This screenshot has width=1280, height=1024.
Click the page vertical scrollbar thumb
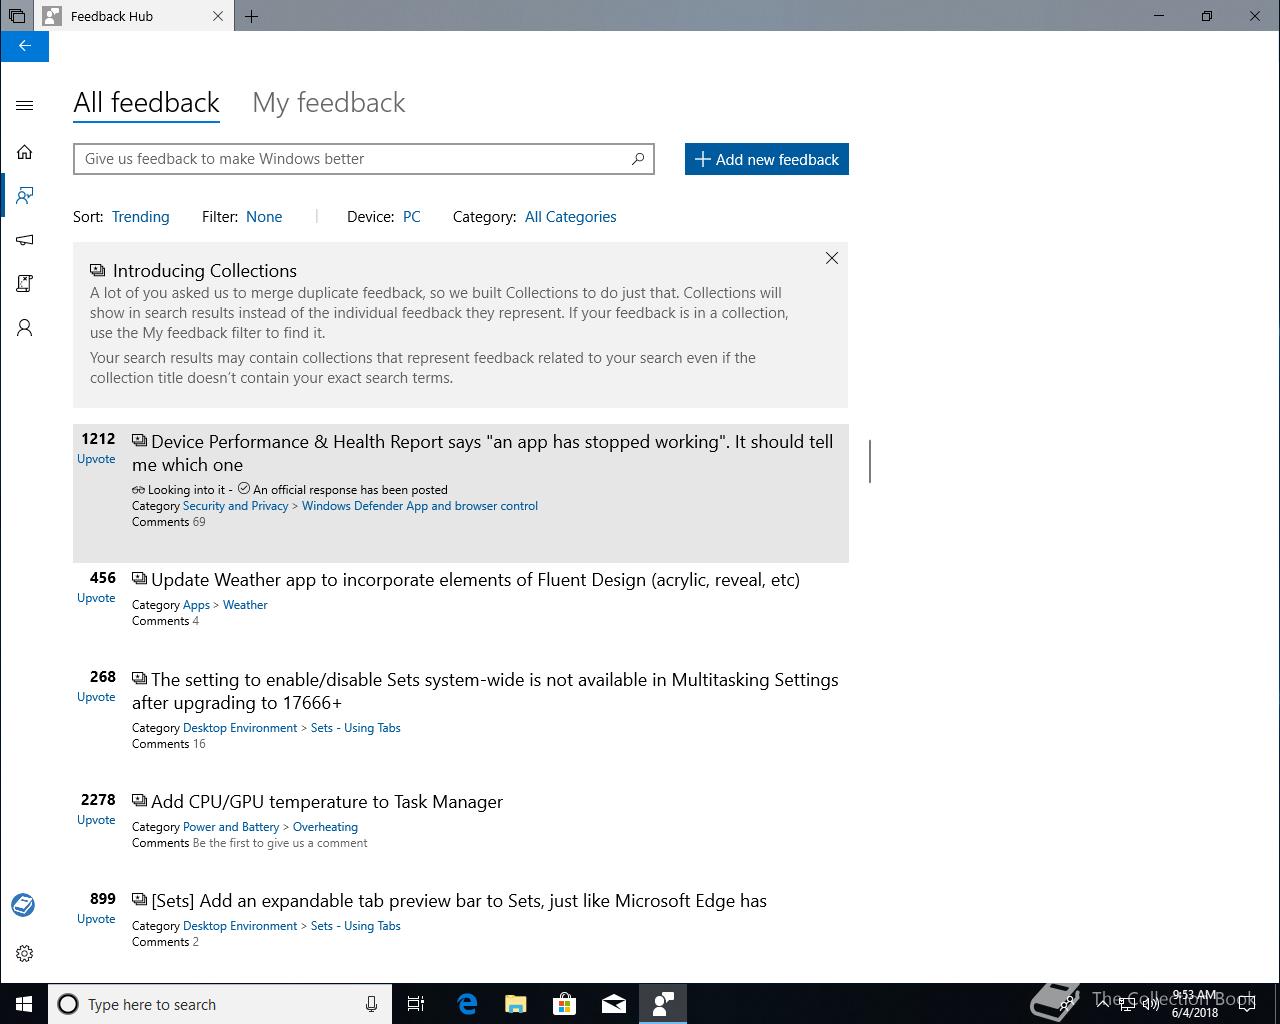pyautogui.click(x=870, y=461)
